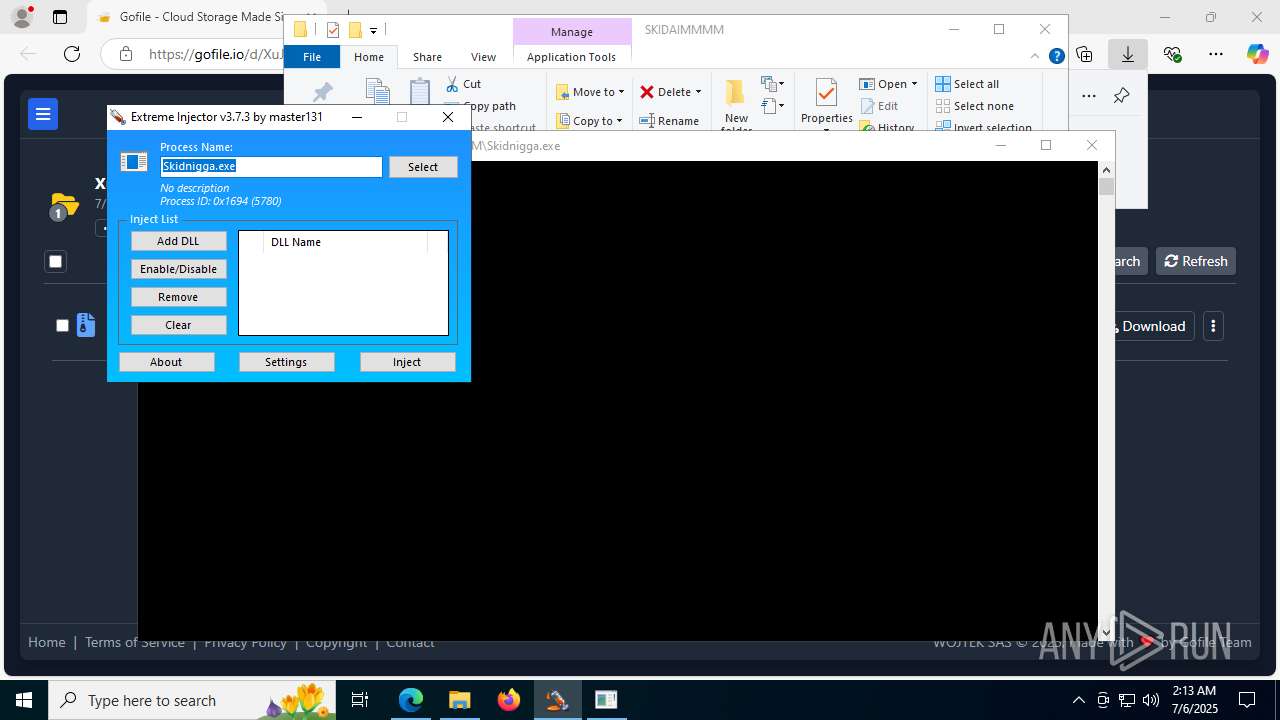Click the Cut scissors icon in Explorer
Image resolution: width=1280 pixels, height=720 pixels.
click(x=452, y=84)
